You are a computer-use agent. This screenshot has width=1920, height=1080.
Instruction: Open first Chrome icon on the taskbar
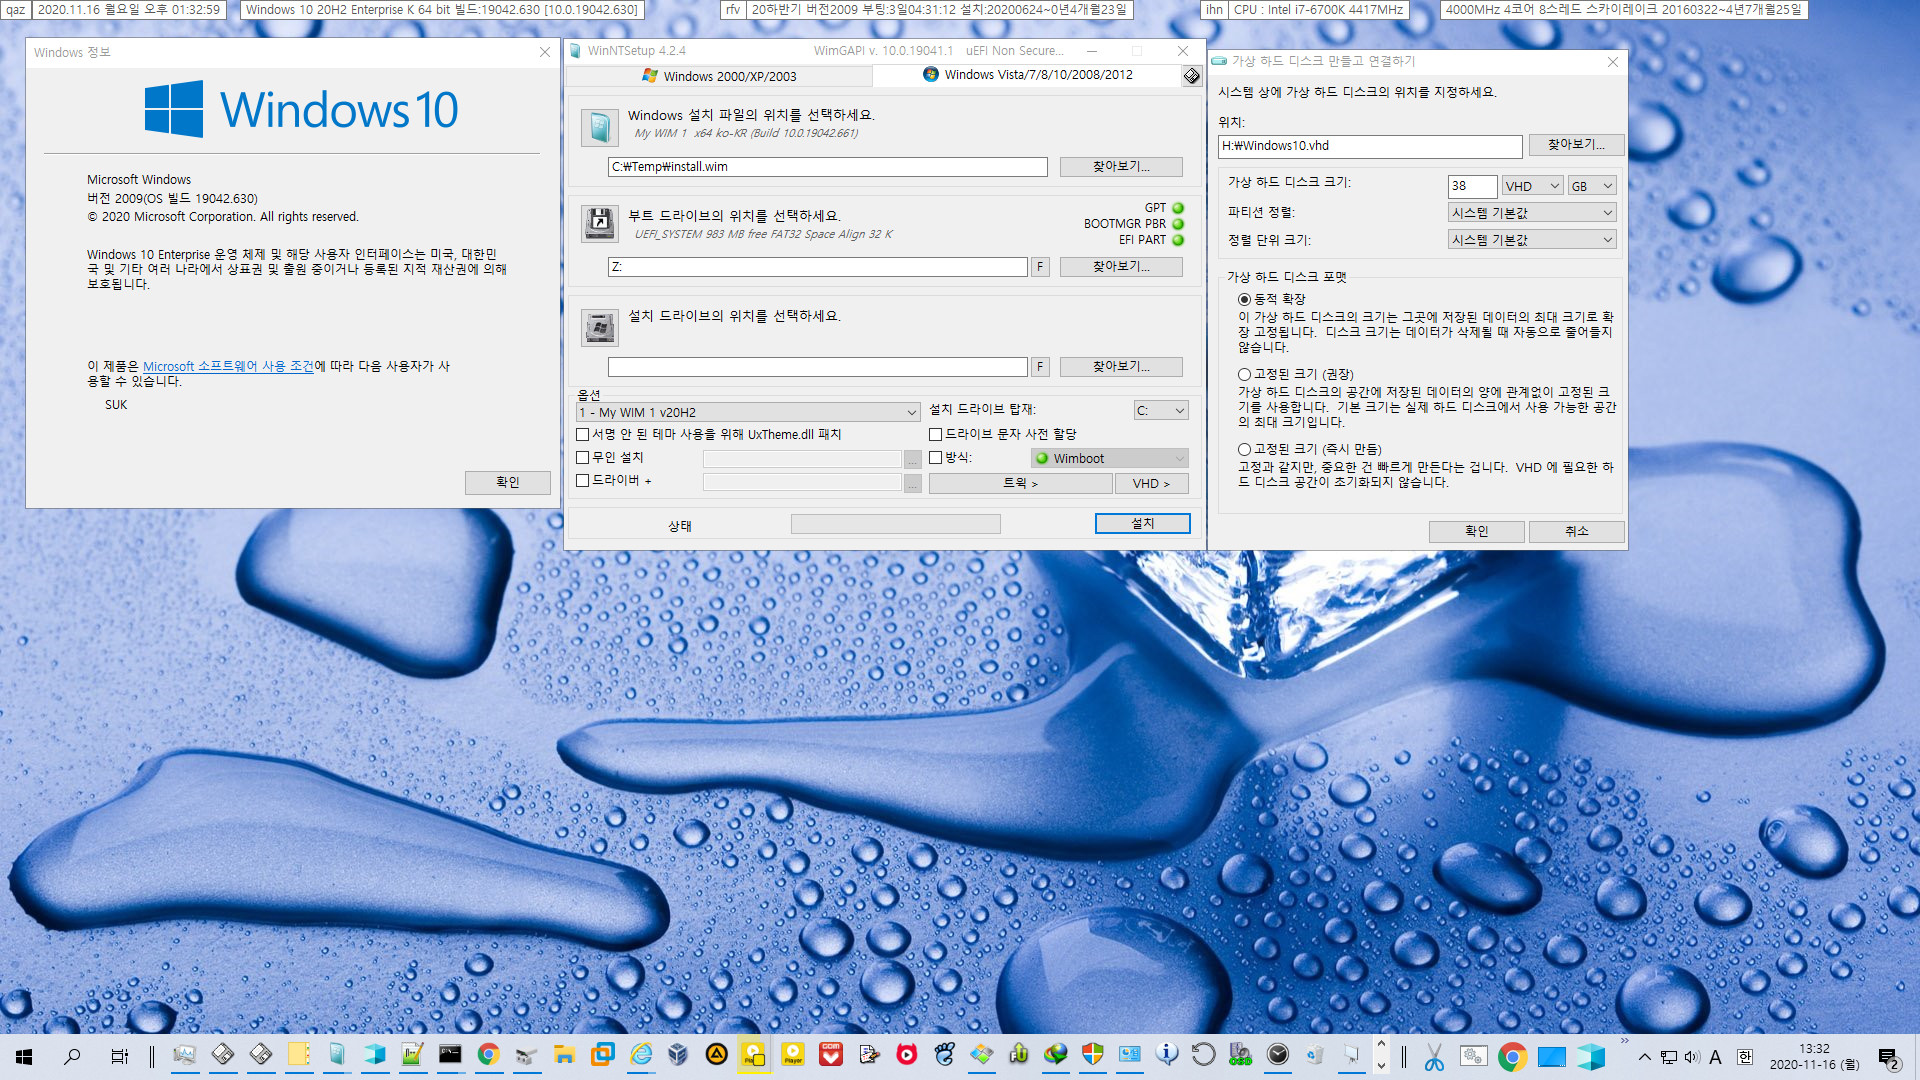pos(488,1054)
